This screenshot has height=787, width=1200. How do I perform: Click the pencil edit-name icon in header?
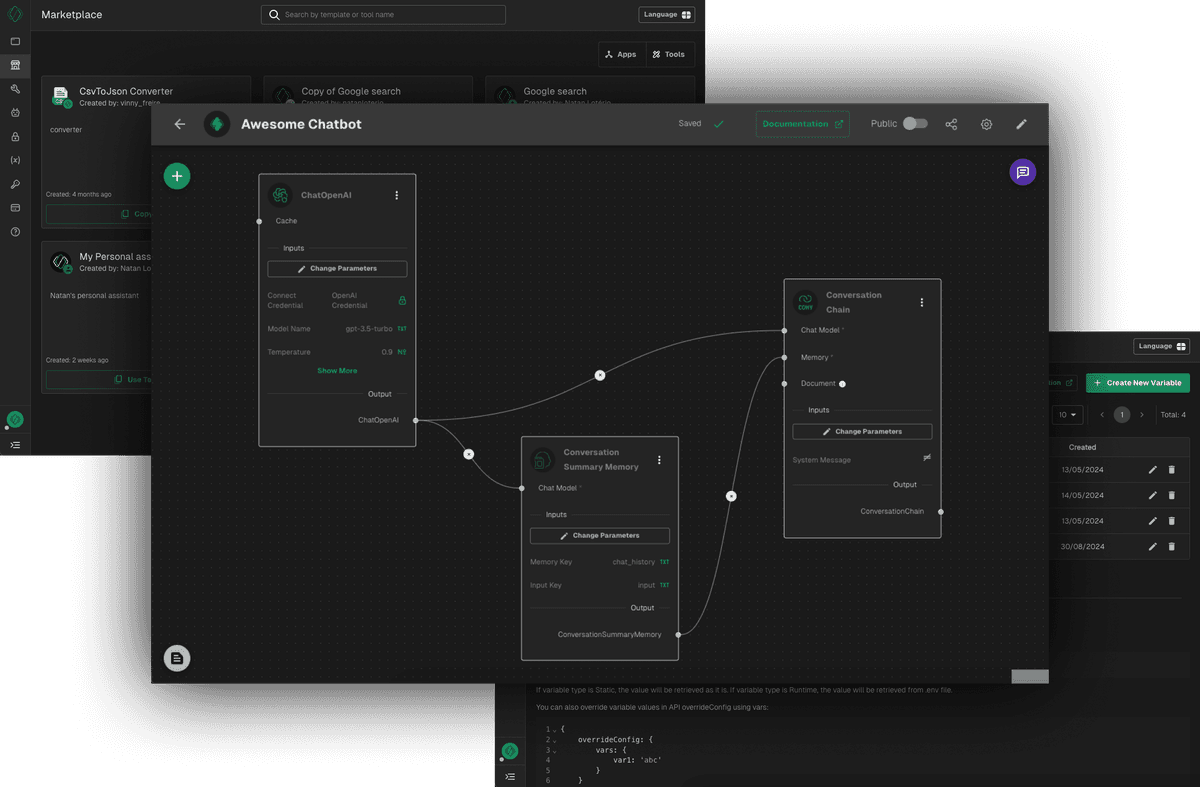tap(1021, 124)
